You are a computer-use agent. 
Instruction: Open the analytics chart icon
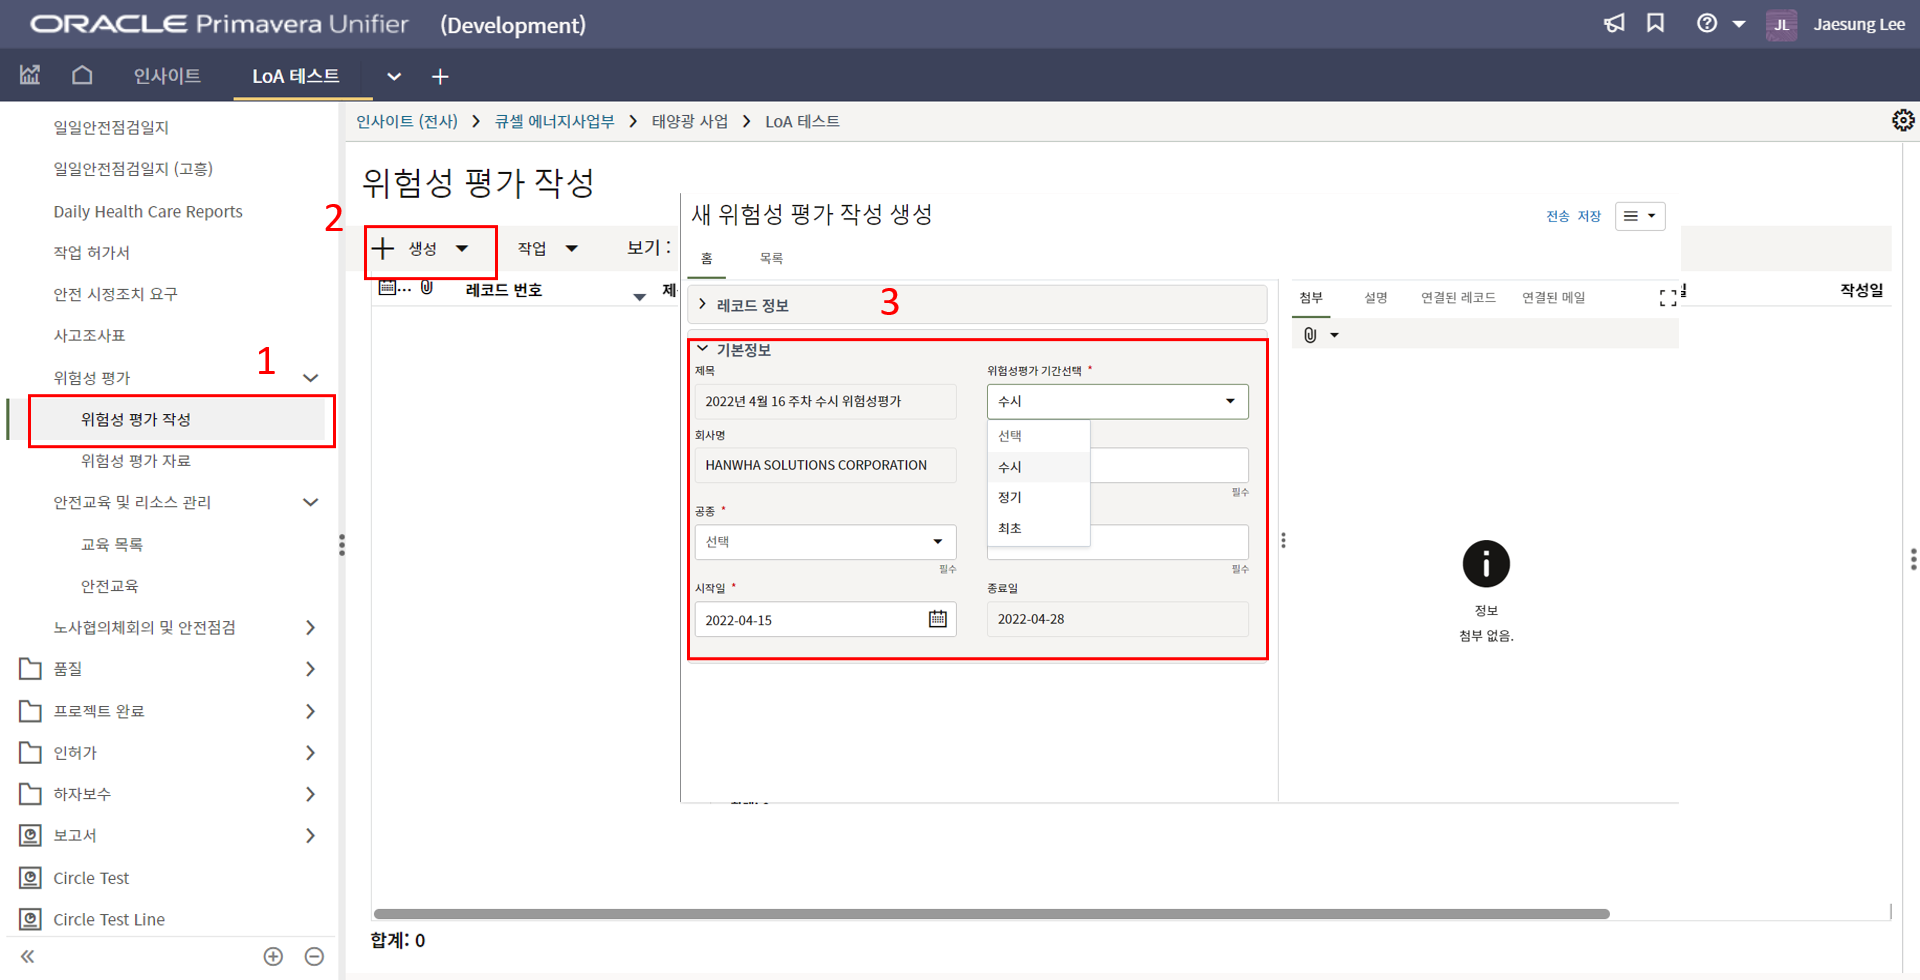[x=30, y=76]
